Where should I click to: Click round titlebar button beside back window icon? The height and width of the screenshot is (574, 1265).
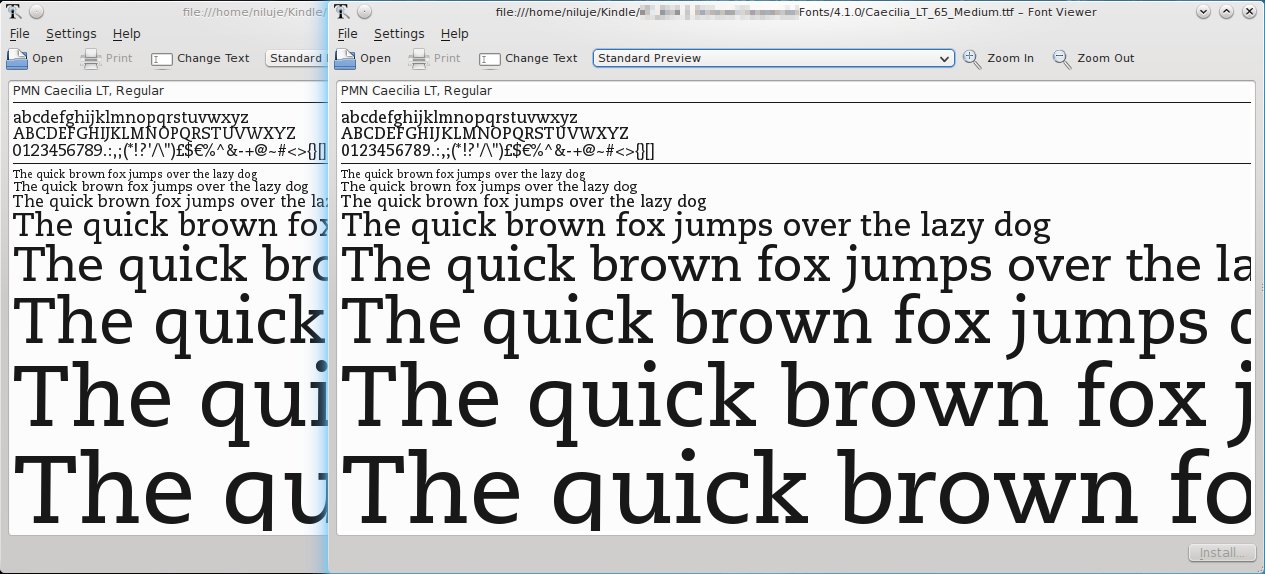(x=36, y=12)
